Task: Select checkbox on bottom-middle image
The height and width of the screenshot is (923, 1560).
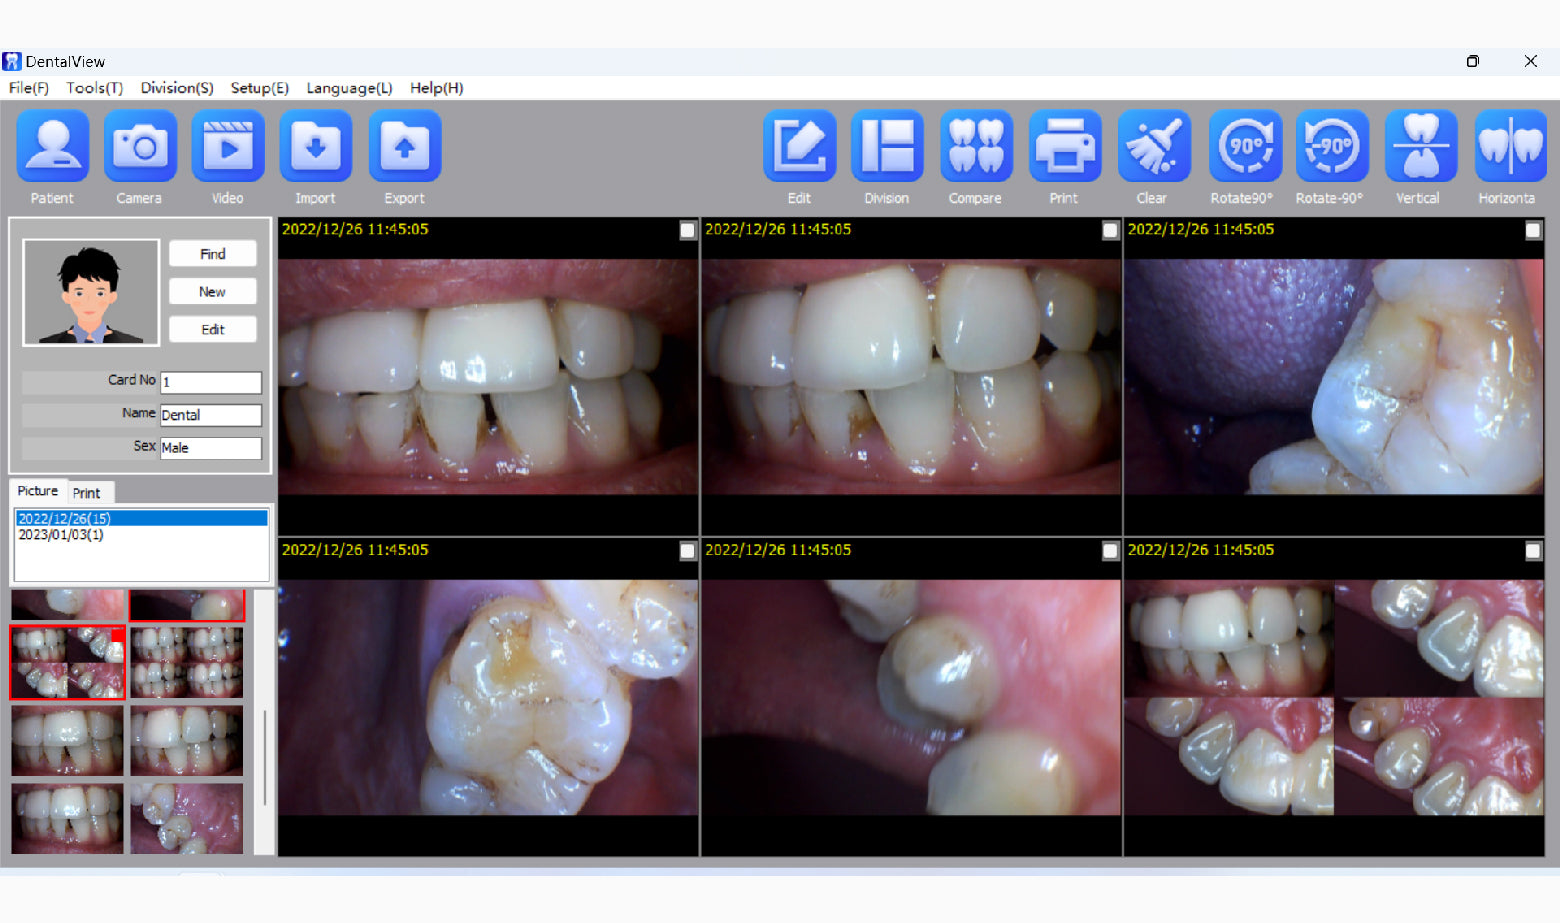Action: click(x=1110, y=551)
